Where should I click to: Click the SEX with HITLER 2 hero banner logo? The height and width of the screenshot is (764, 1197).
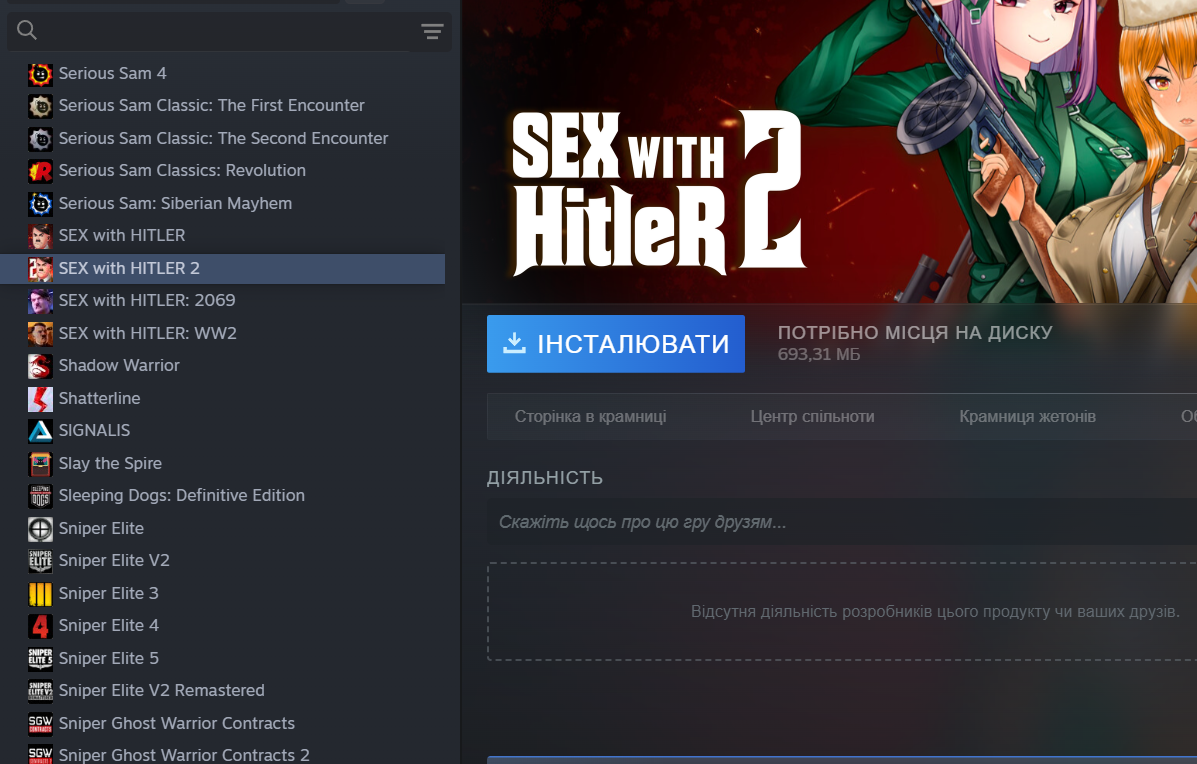point(657,192)
